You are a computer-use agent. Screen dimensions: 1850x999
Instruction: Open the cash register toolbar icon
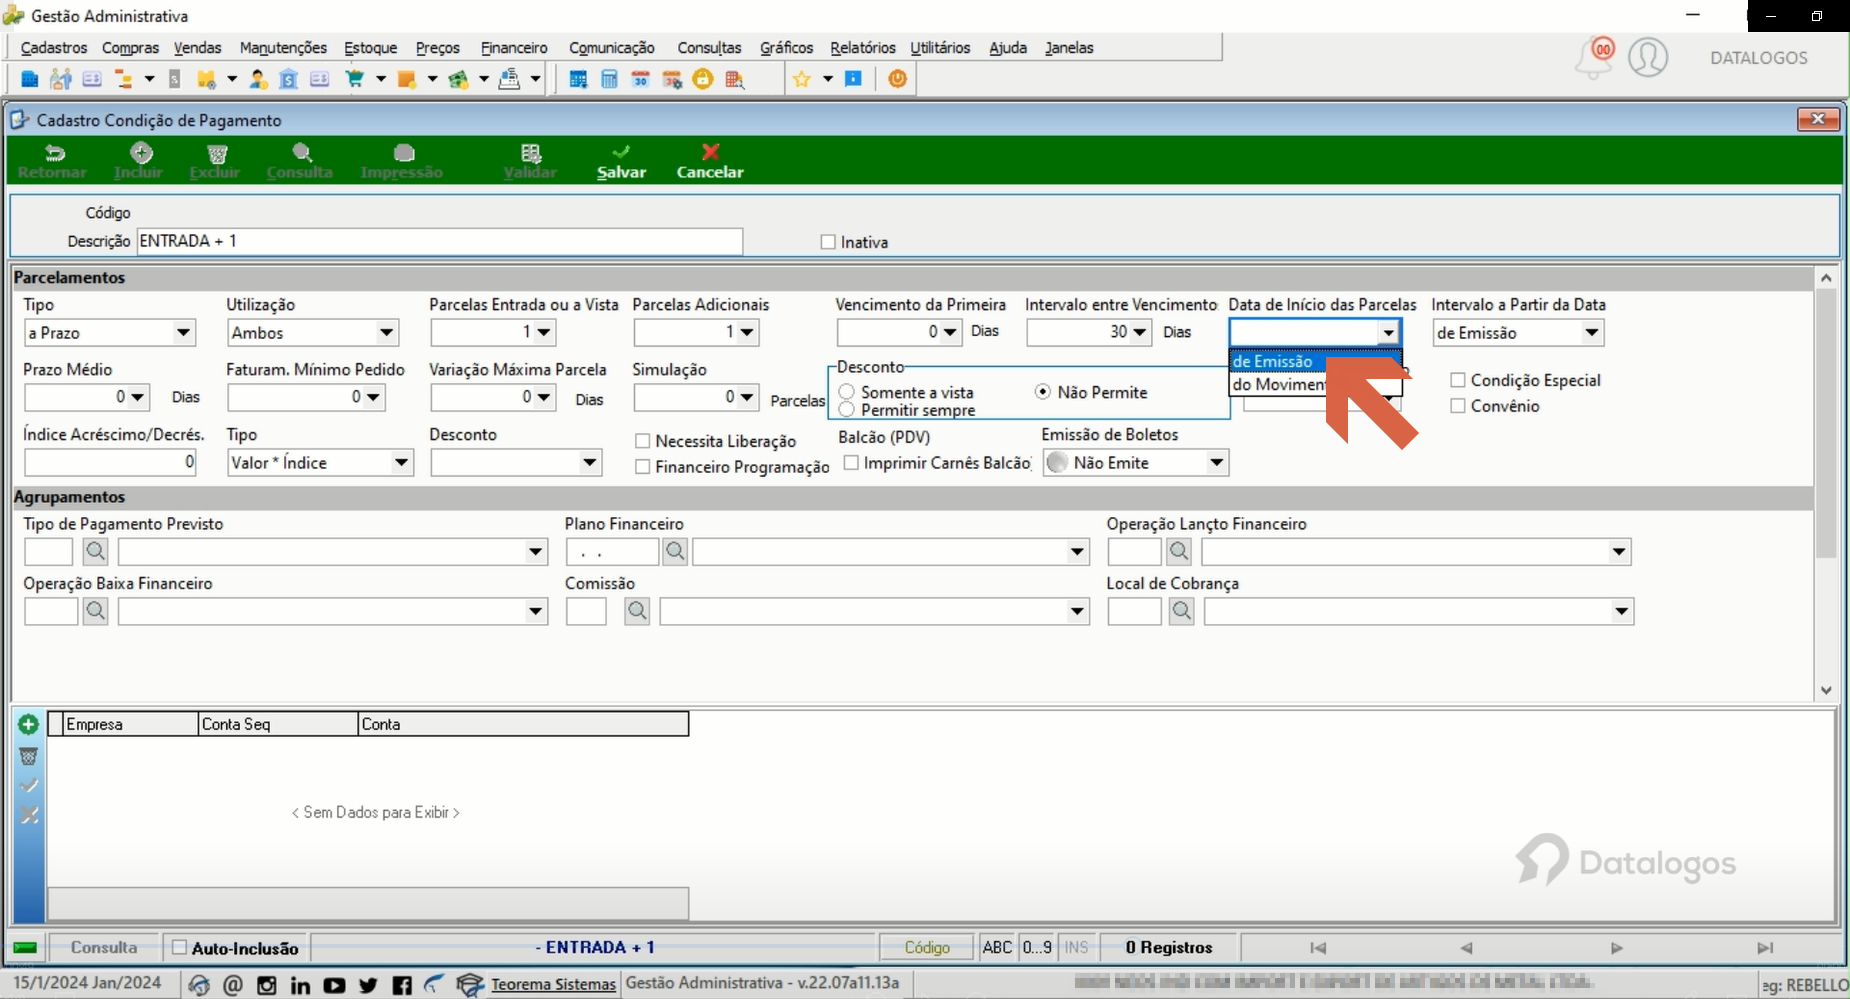coord(509,79)
